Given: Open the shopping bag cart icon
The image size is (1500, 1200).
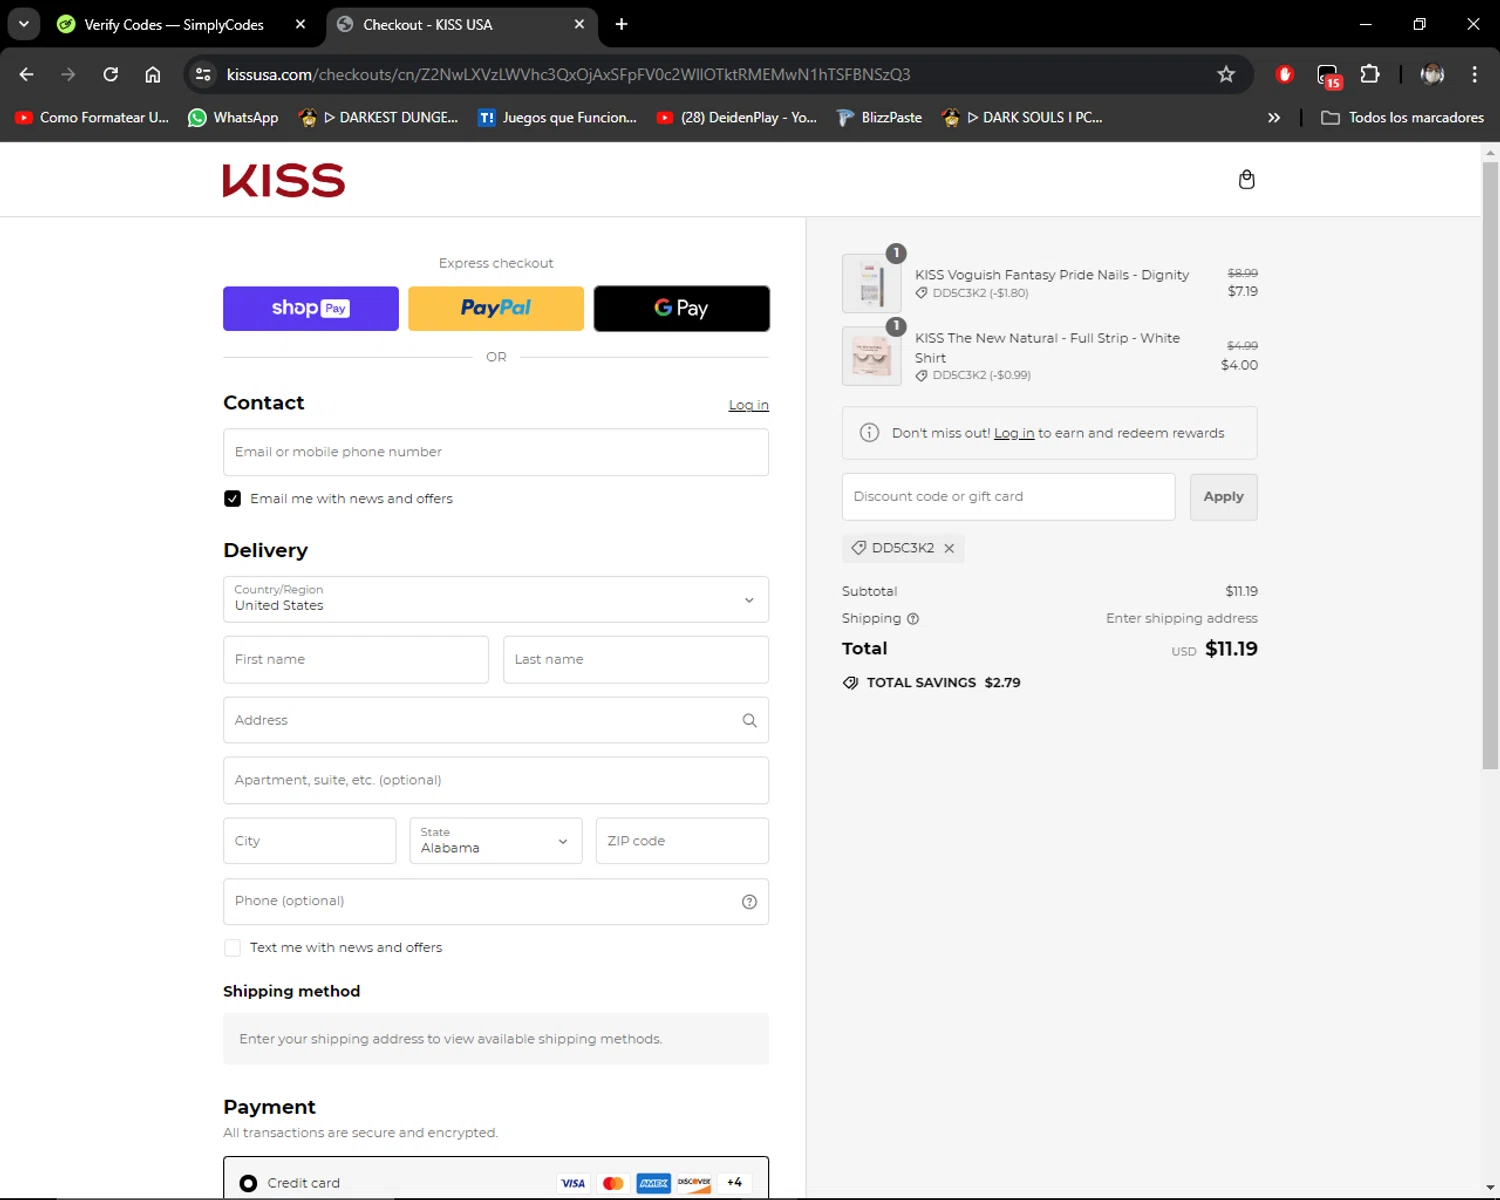Looking at the screenshot, I should coord(1246,179).
